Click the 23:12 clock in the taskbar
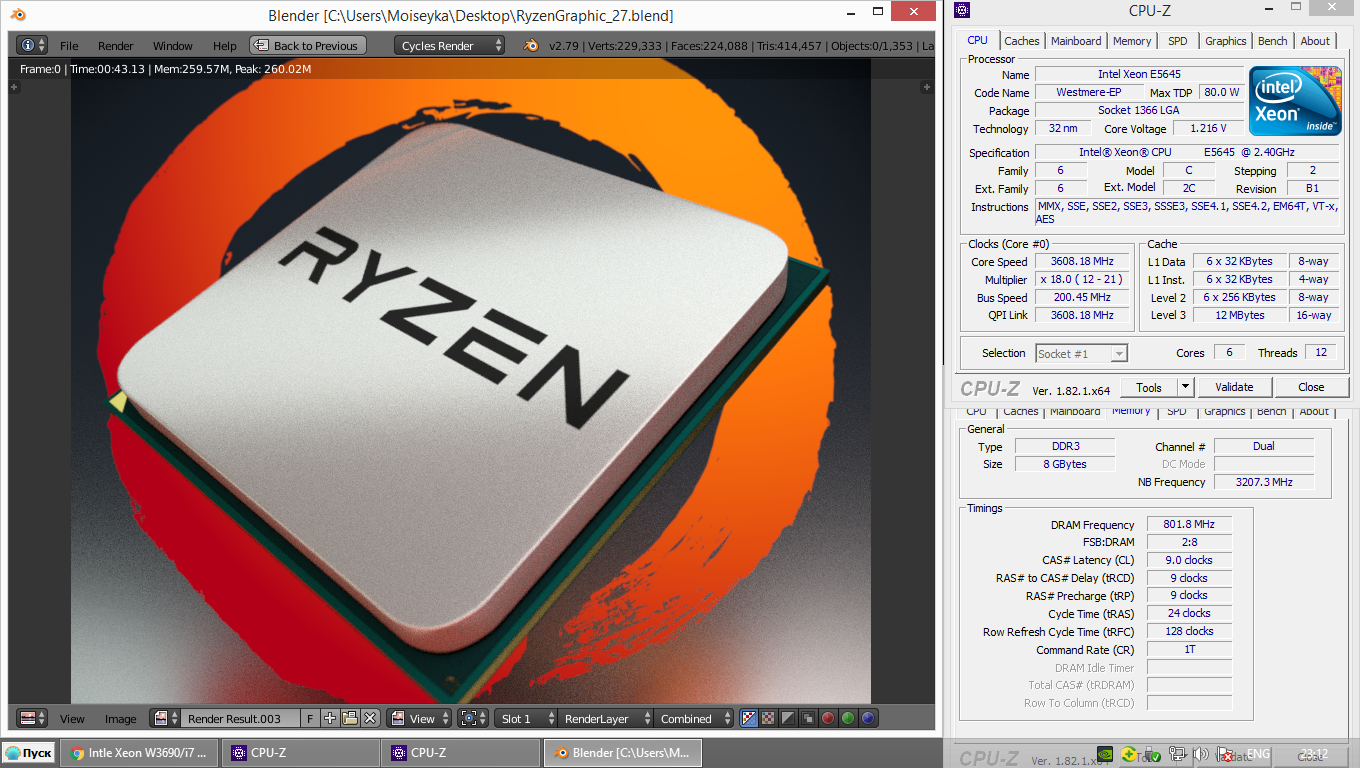This screenshot has width=1360, height=768. tap(1314, 754)
